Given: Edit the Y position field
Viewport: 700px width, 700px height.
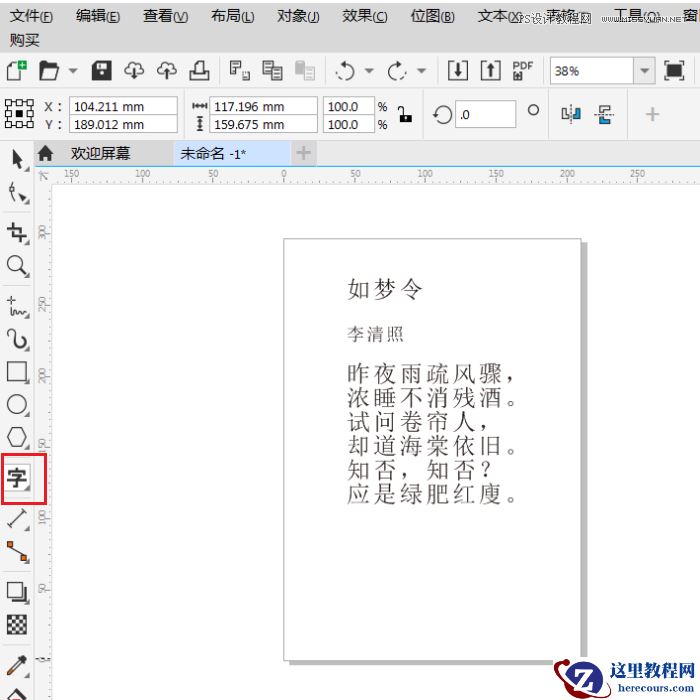Looking at the screenshot, I should [x=123, y=124].
